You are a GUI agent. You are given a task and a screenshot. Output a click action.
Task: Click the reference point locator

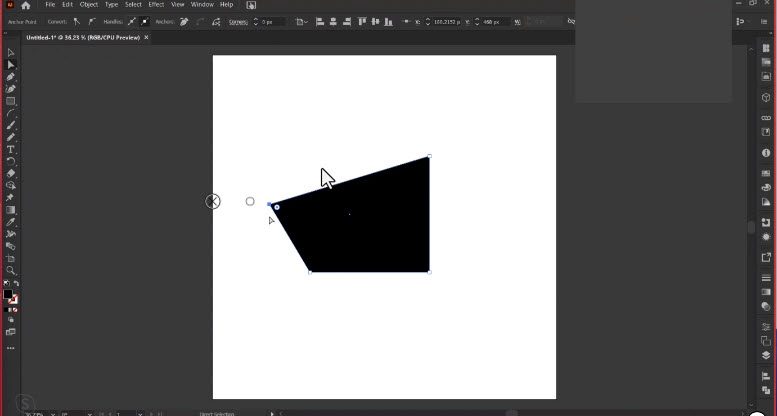(x=406, y=22)
